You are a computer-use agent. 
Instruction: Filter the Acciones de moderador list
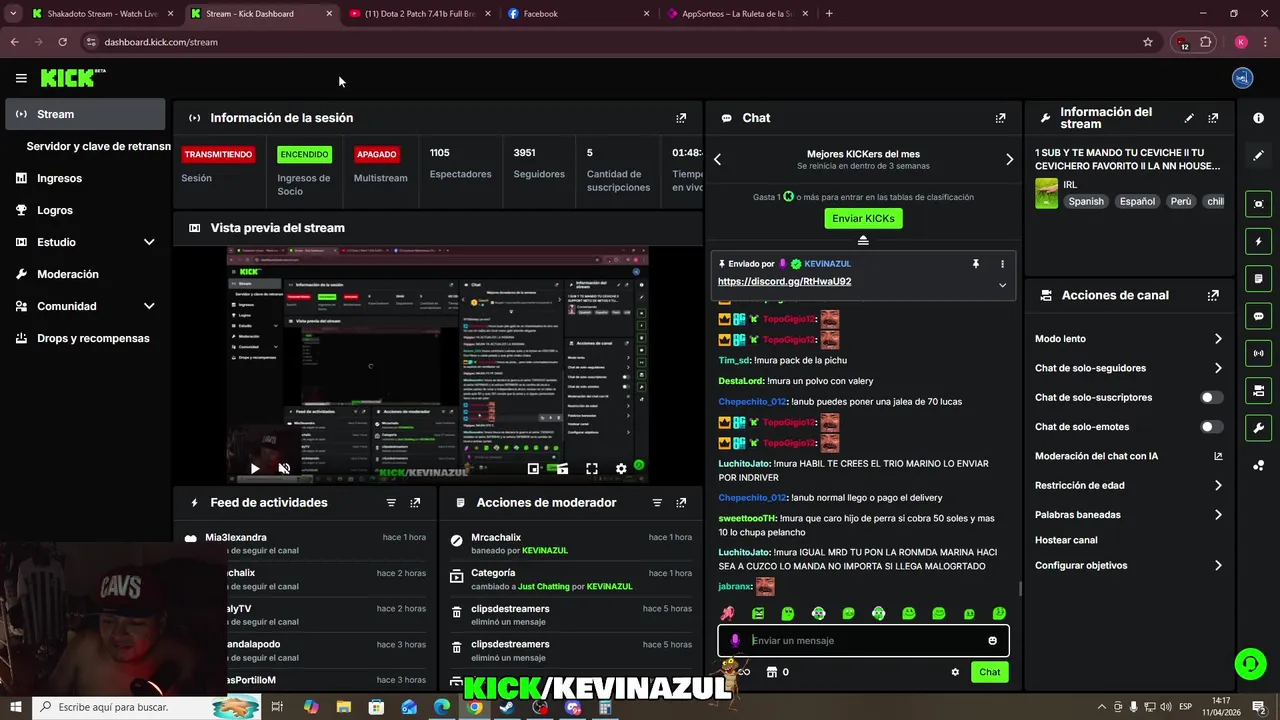[x=657, y=503]
